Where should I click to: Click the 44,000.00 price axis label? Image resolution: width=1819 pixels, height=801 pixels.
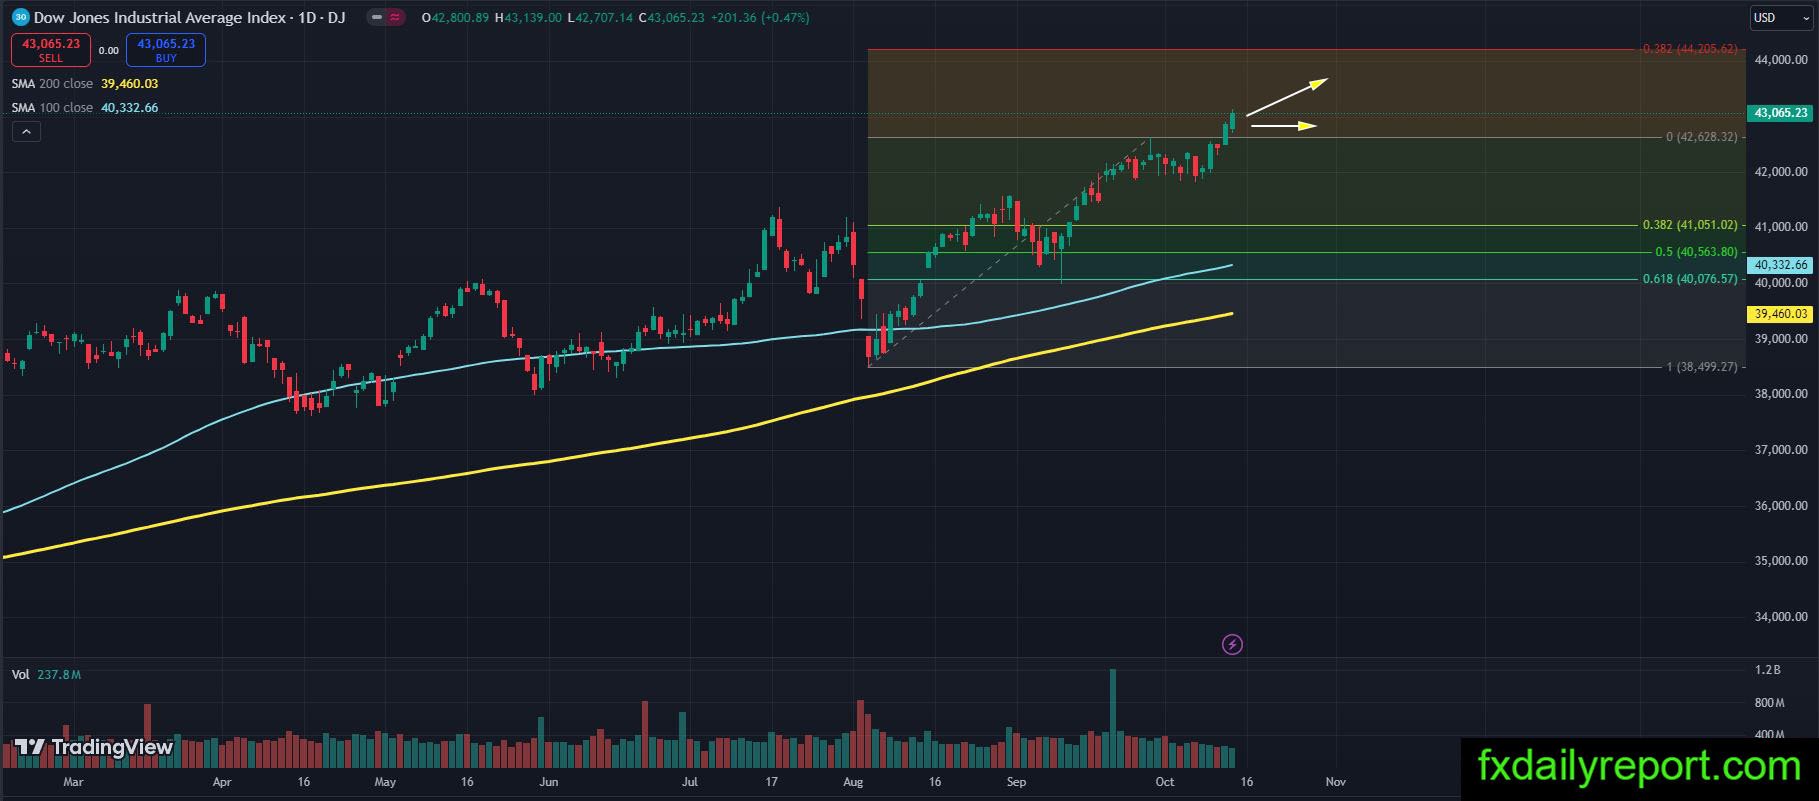(1781, 60)
